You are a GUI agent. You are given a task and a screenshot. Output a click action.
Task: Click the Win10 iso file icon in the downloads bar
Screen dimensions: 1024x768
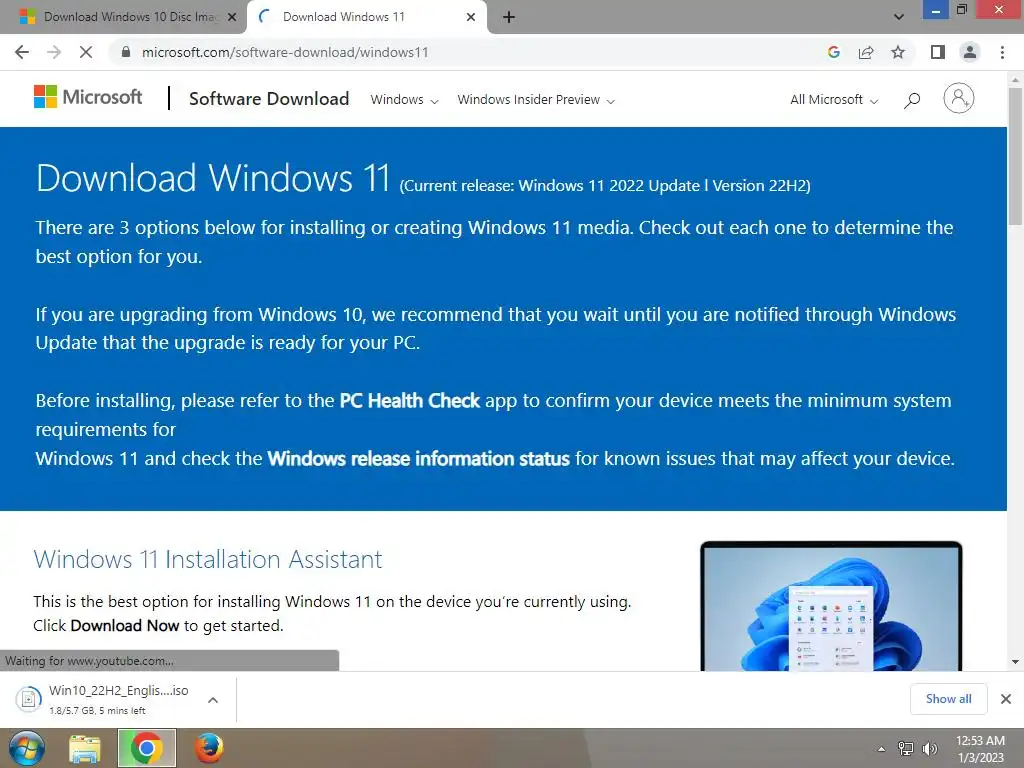28,699
